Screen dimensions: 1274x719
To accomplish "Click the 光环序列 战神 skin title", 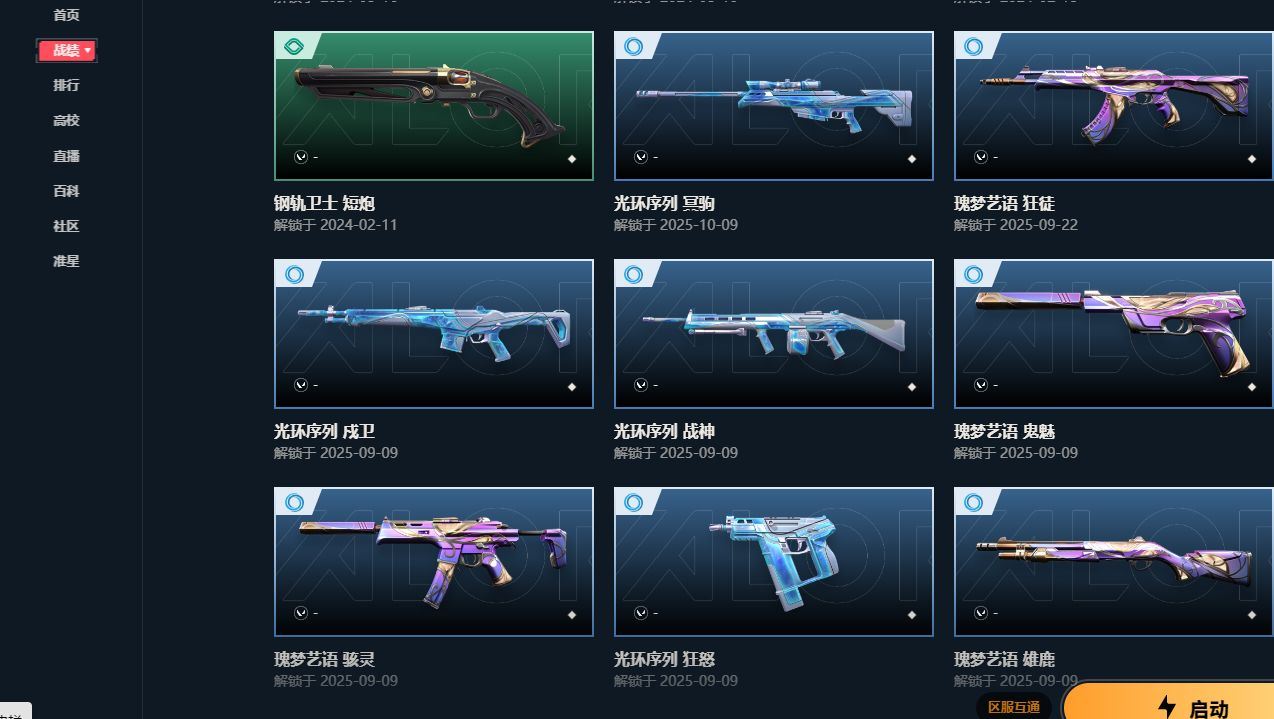I will 664,431.
